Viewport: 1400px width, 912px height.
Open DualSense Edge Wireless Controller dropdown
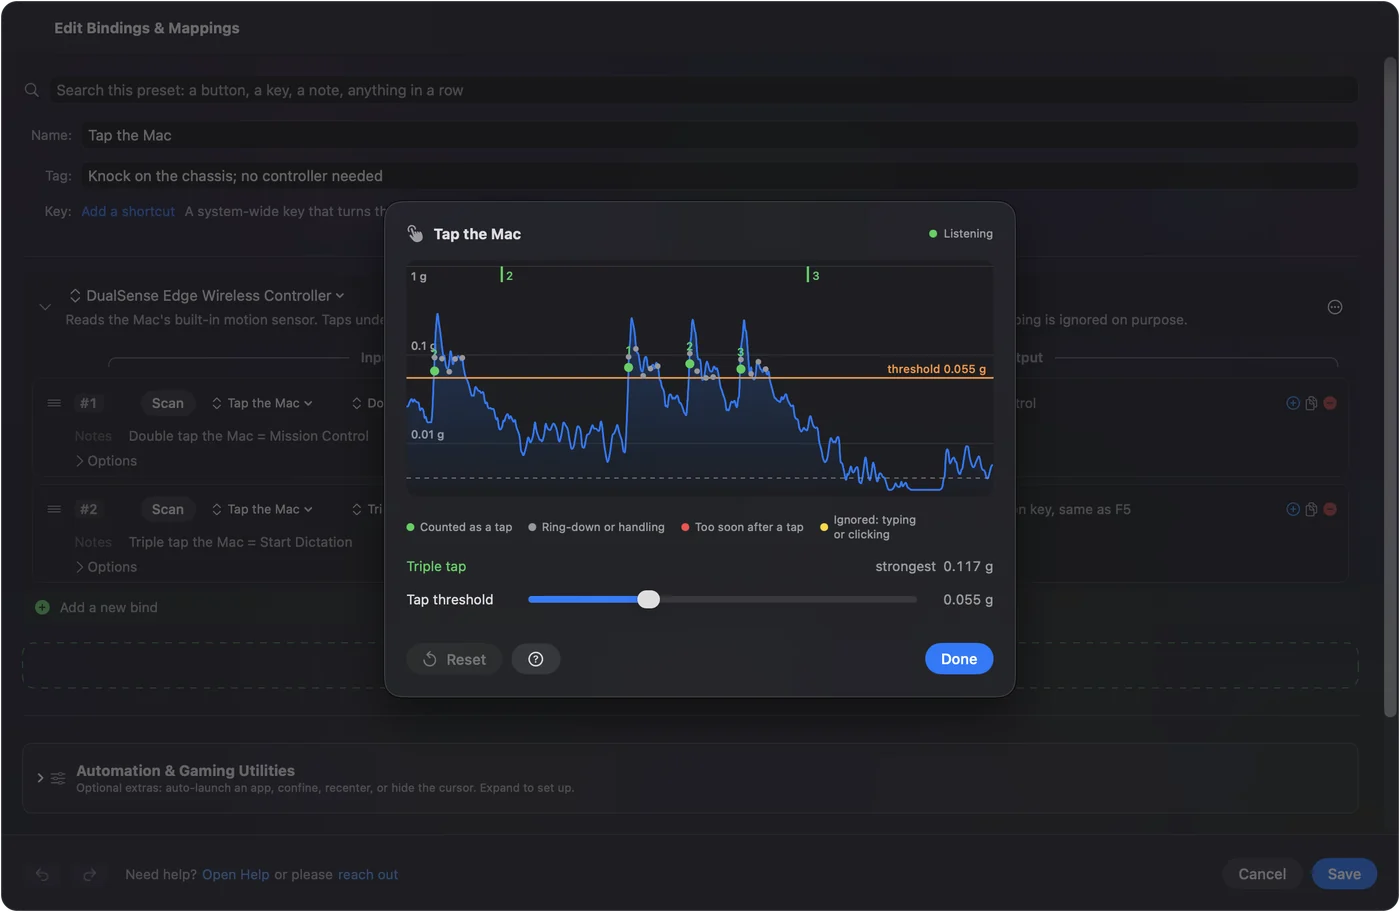click(206, 295)
